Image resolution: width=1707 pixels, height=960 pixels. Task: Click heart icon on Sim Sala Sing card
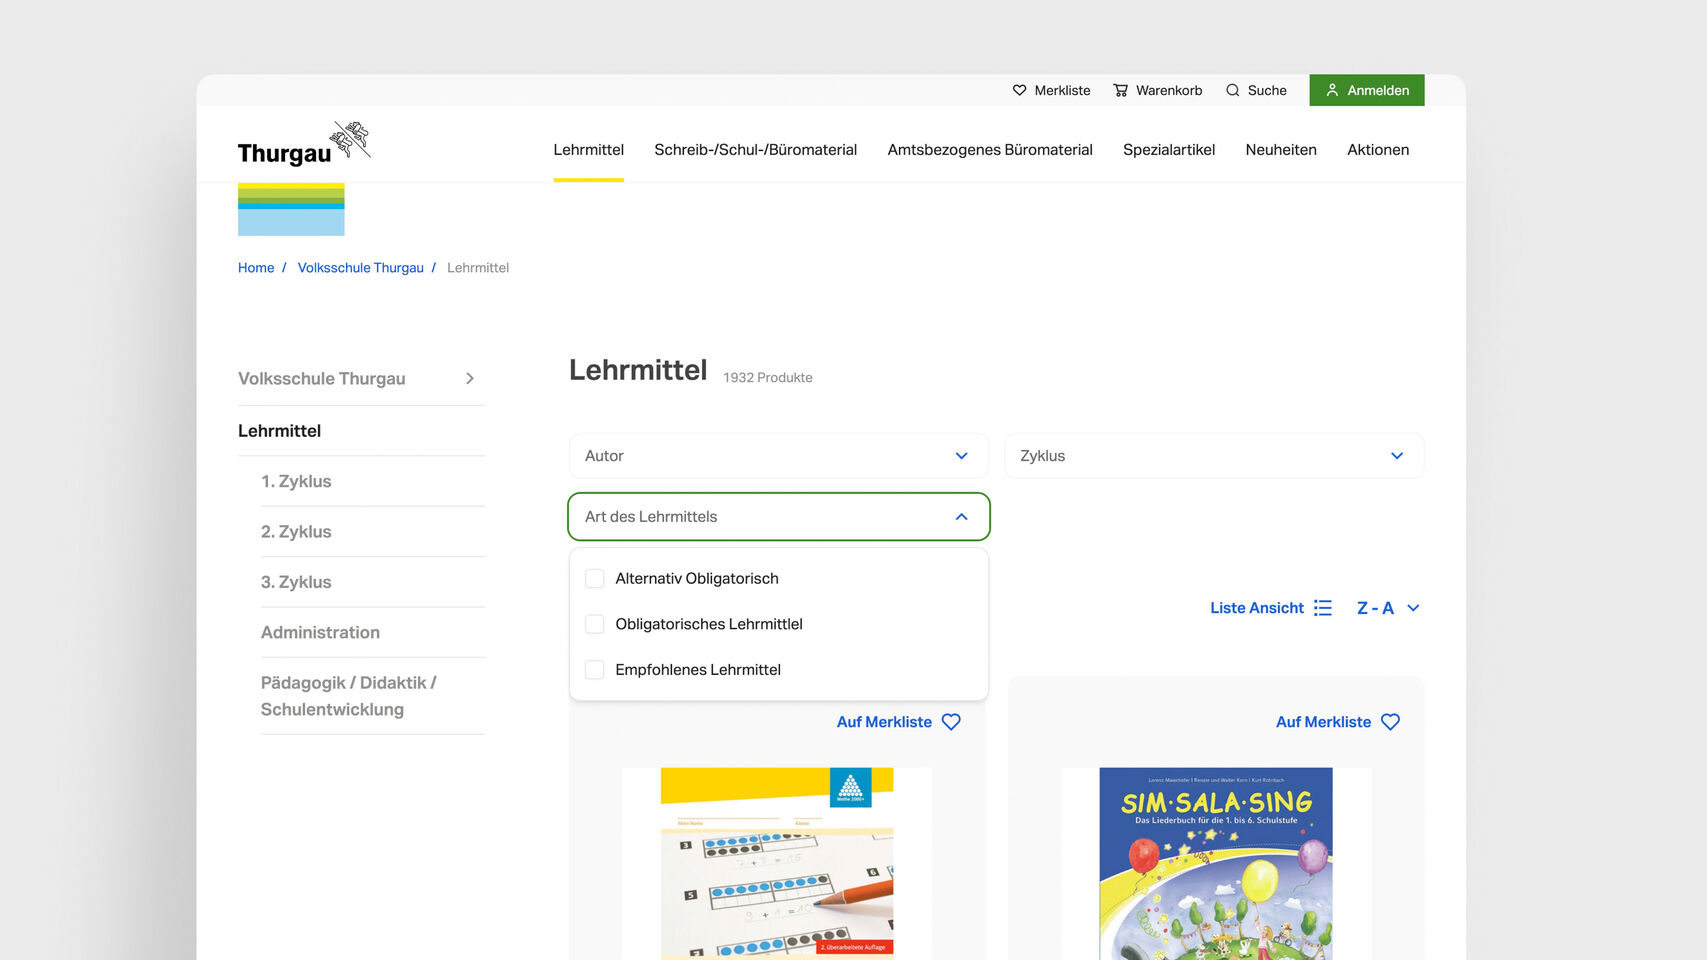click(x=1390, y=722)
